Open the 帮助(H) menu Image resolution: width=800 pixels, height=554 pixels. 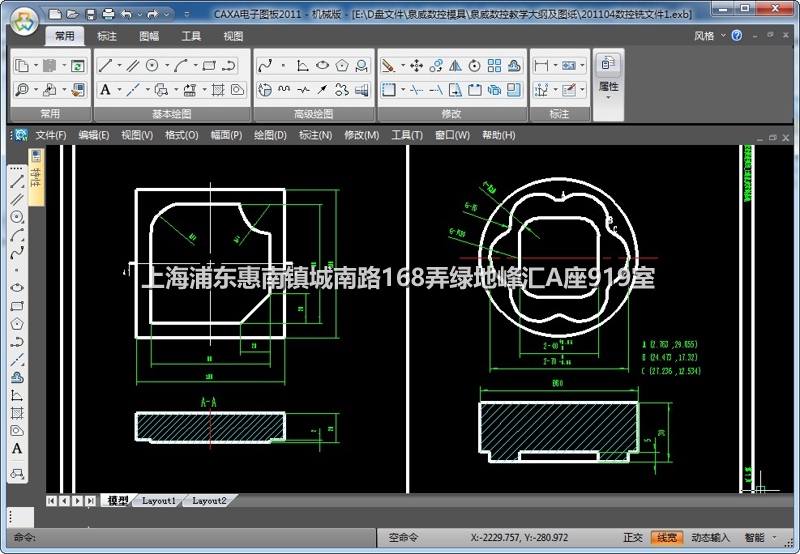click(498, 135)
